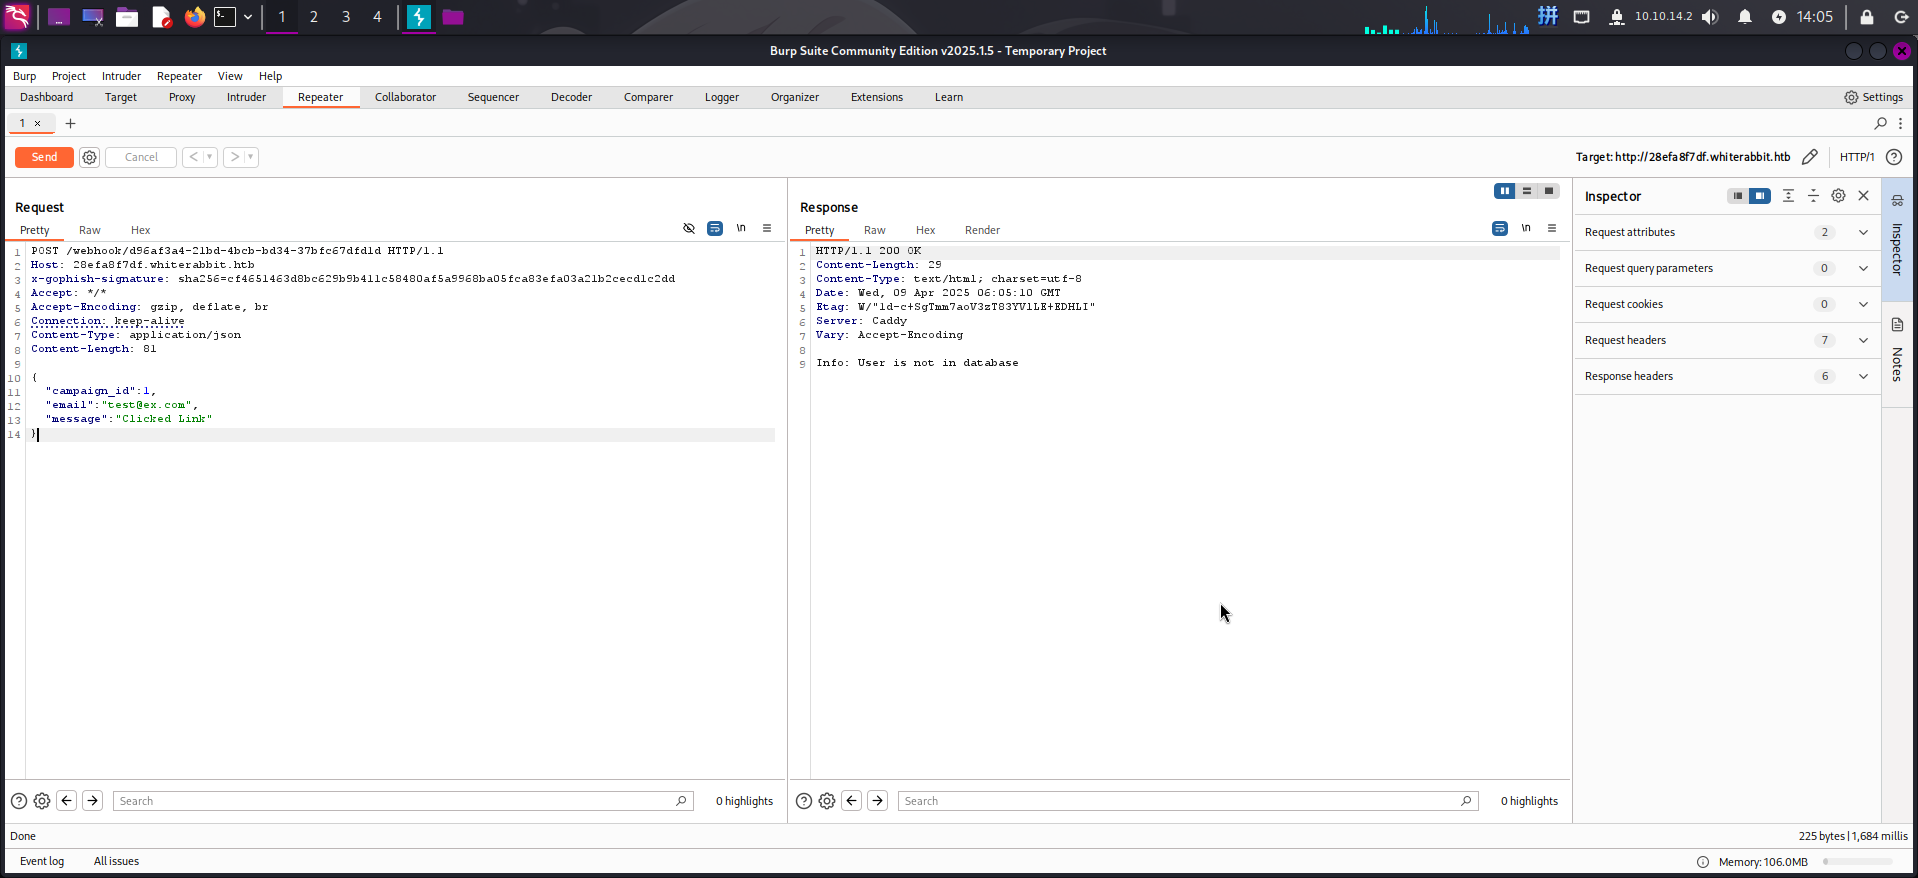1918x878 pixels.
Task: Go to previous match in Response search
Action: coord(852,800)
